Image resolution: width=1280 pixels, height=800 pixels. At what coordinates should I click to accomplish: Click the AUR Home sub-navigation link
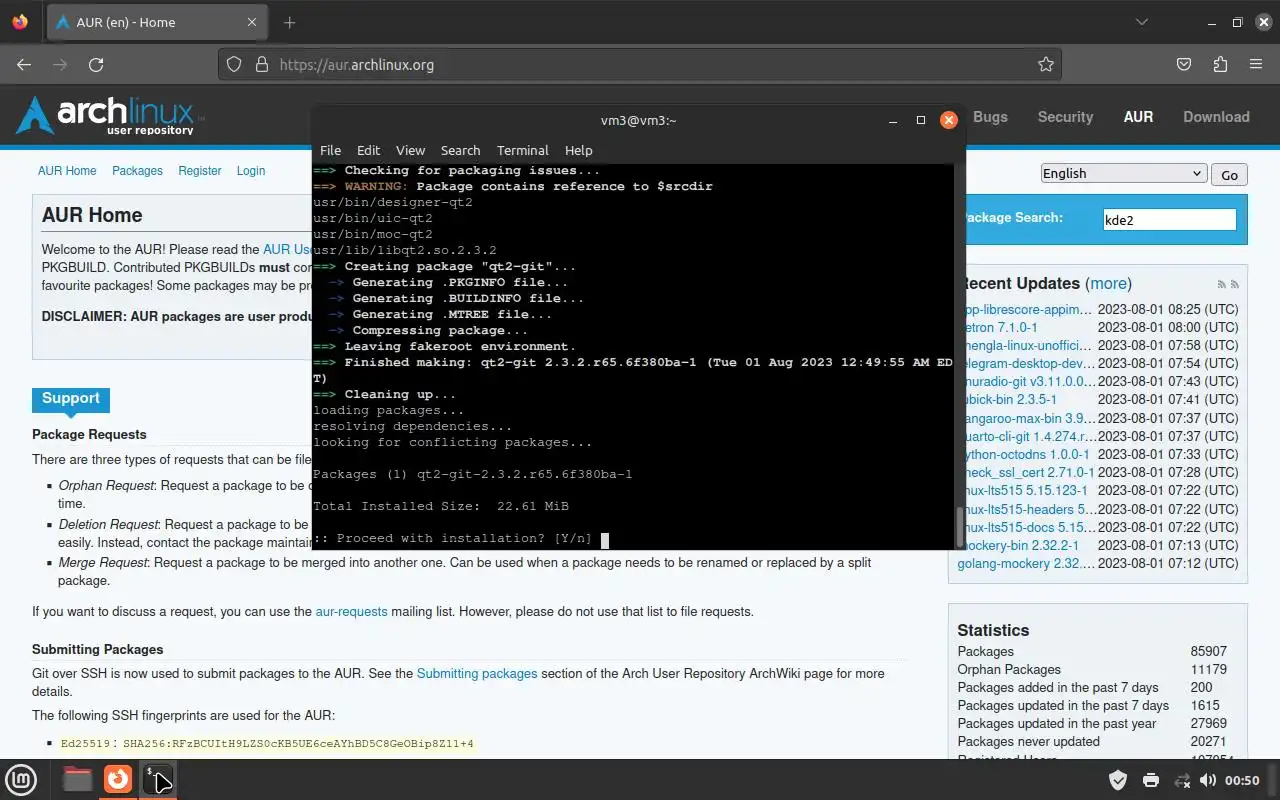pyautogui.click(x=67, y=171)
